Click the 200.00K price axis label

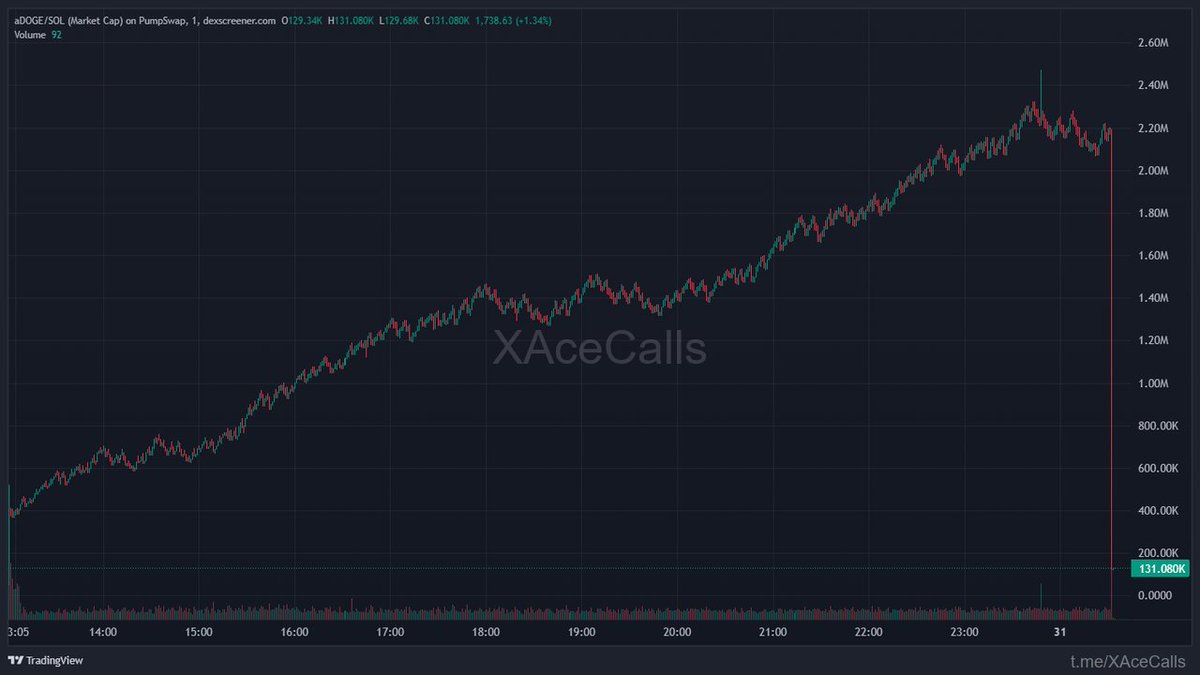coord(1158,554)
